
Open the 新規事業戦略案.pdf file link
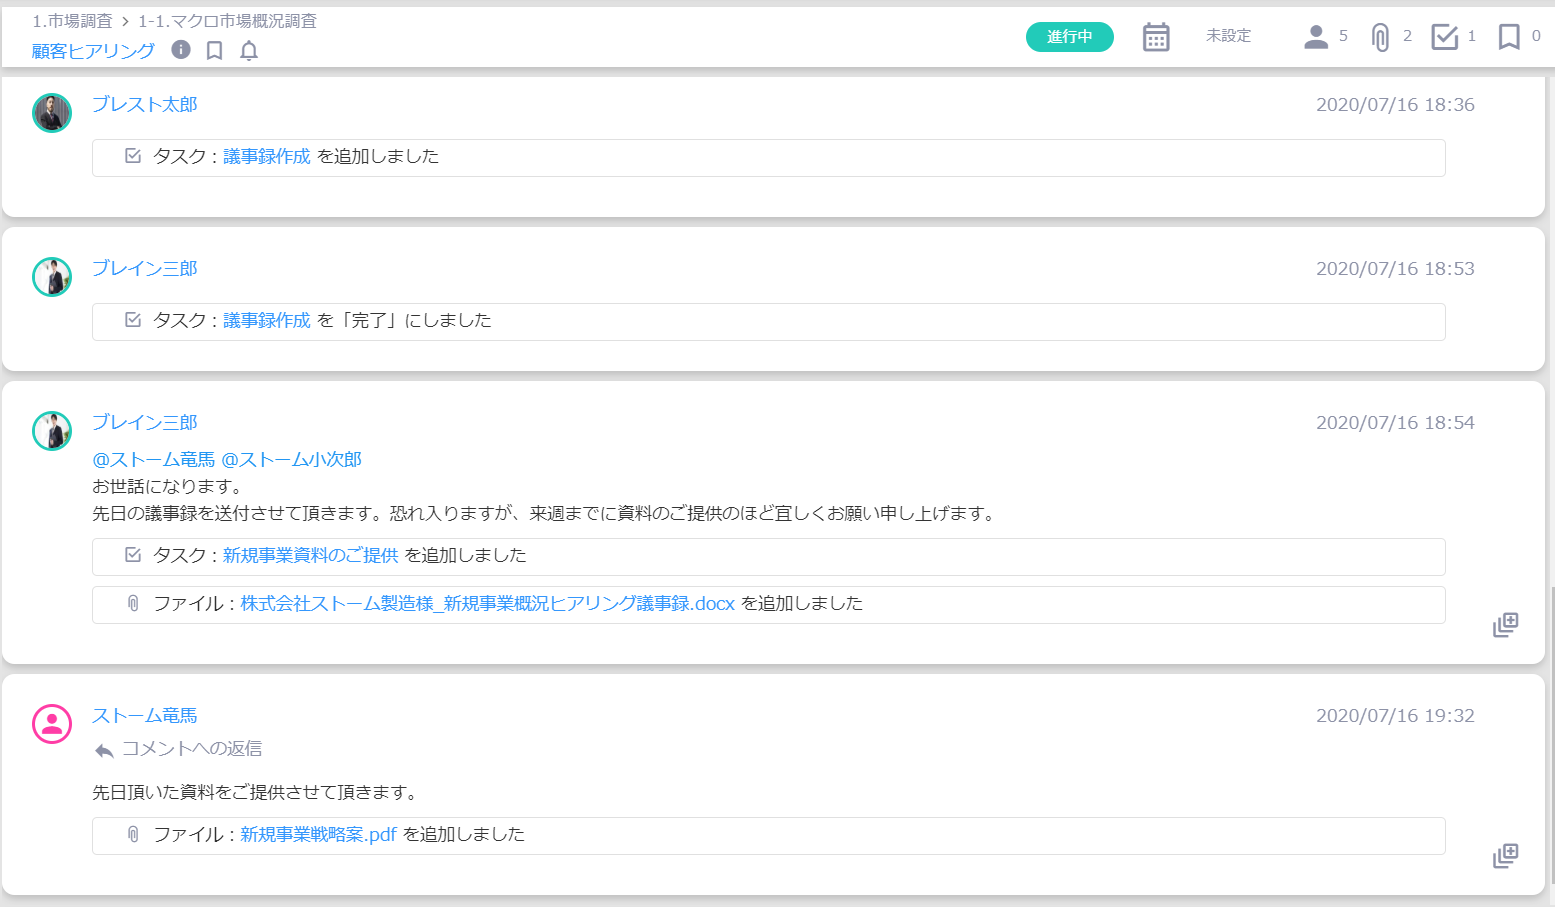(x=318, y=834)
